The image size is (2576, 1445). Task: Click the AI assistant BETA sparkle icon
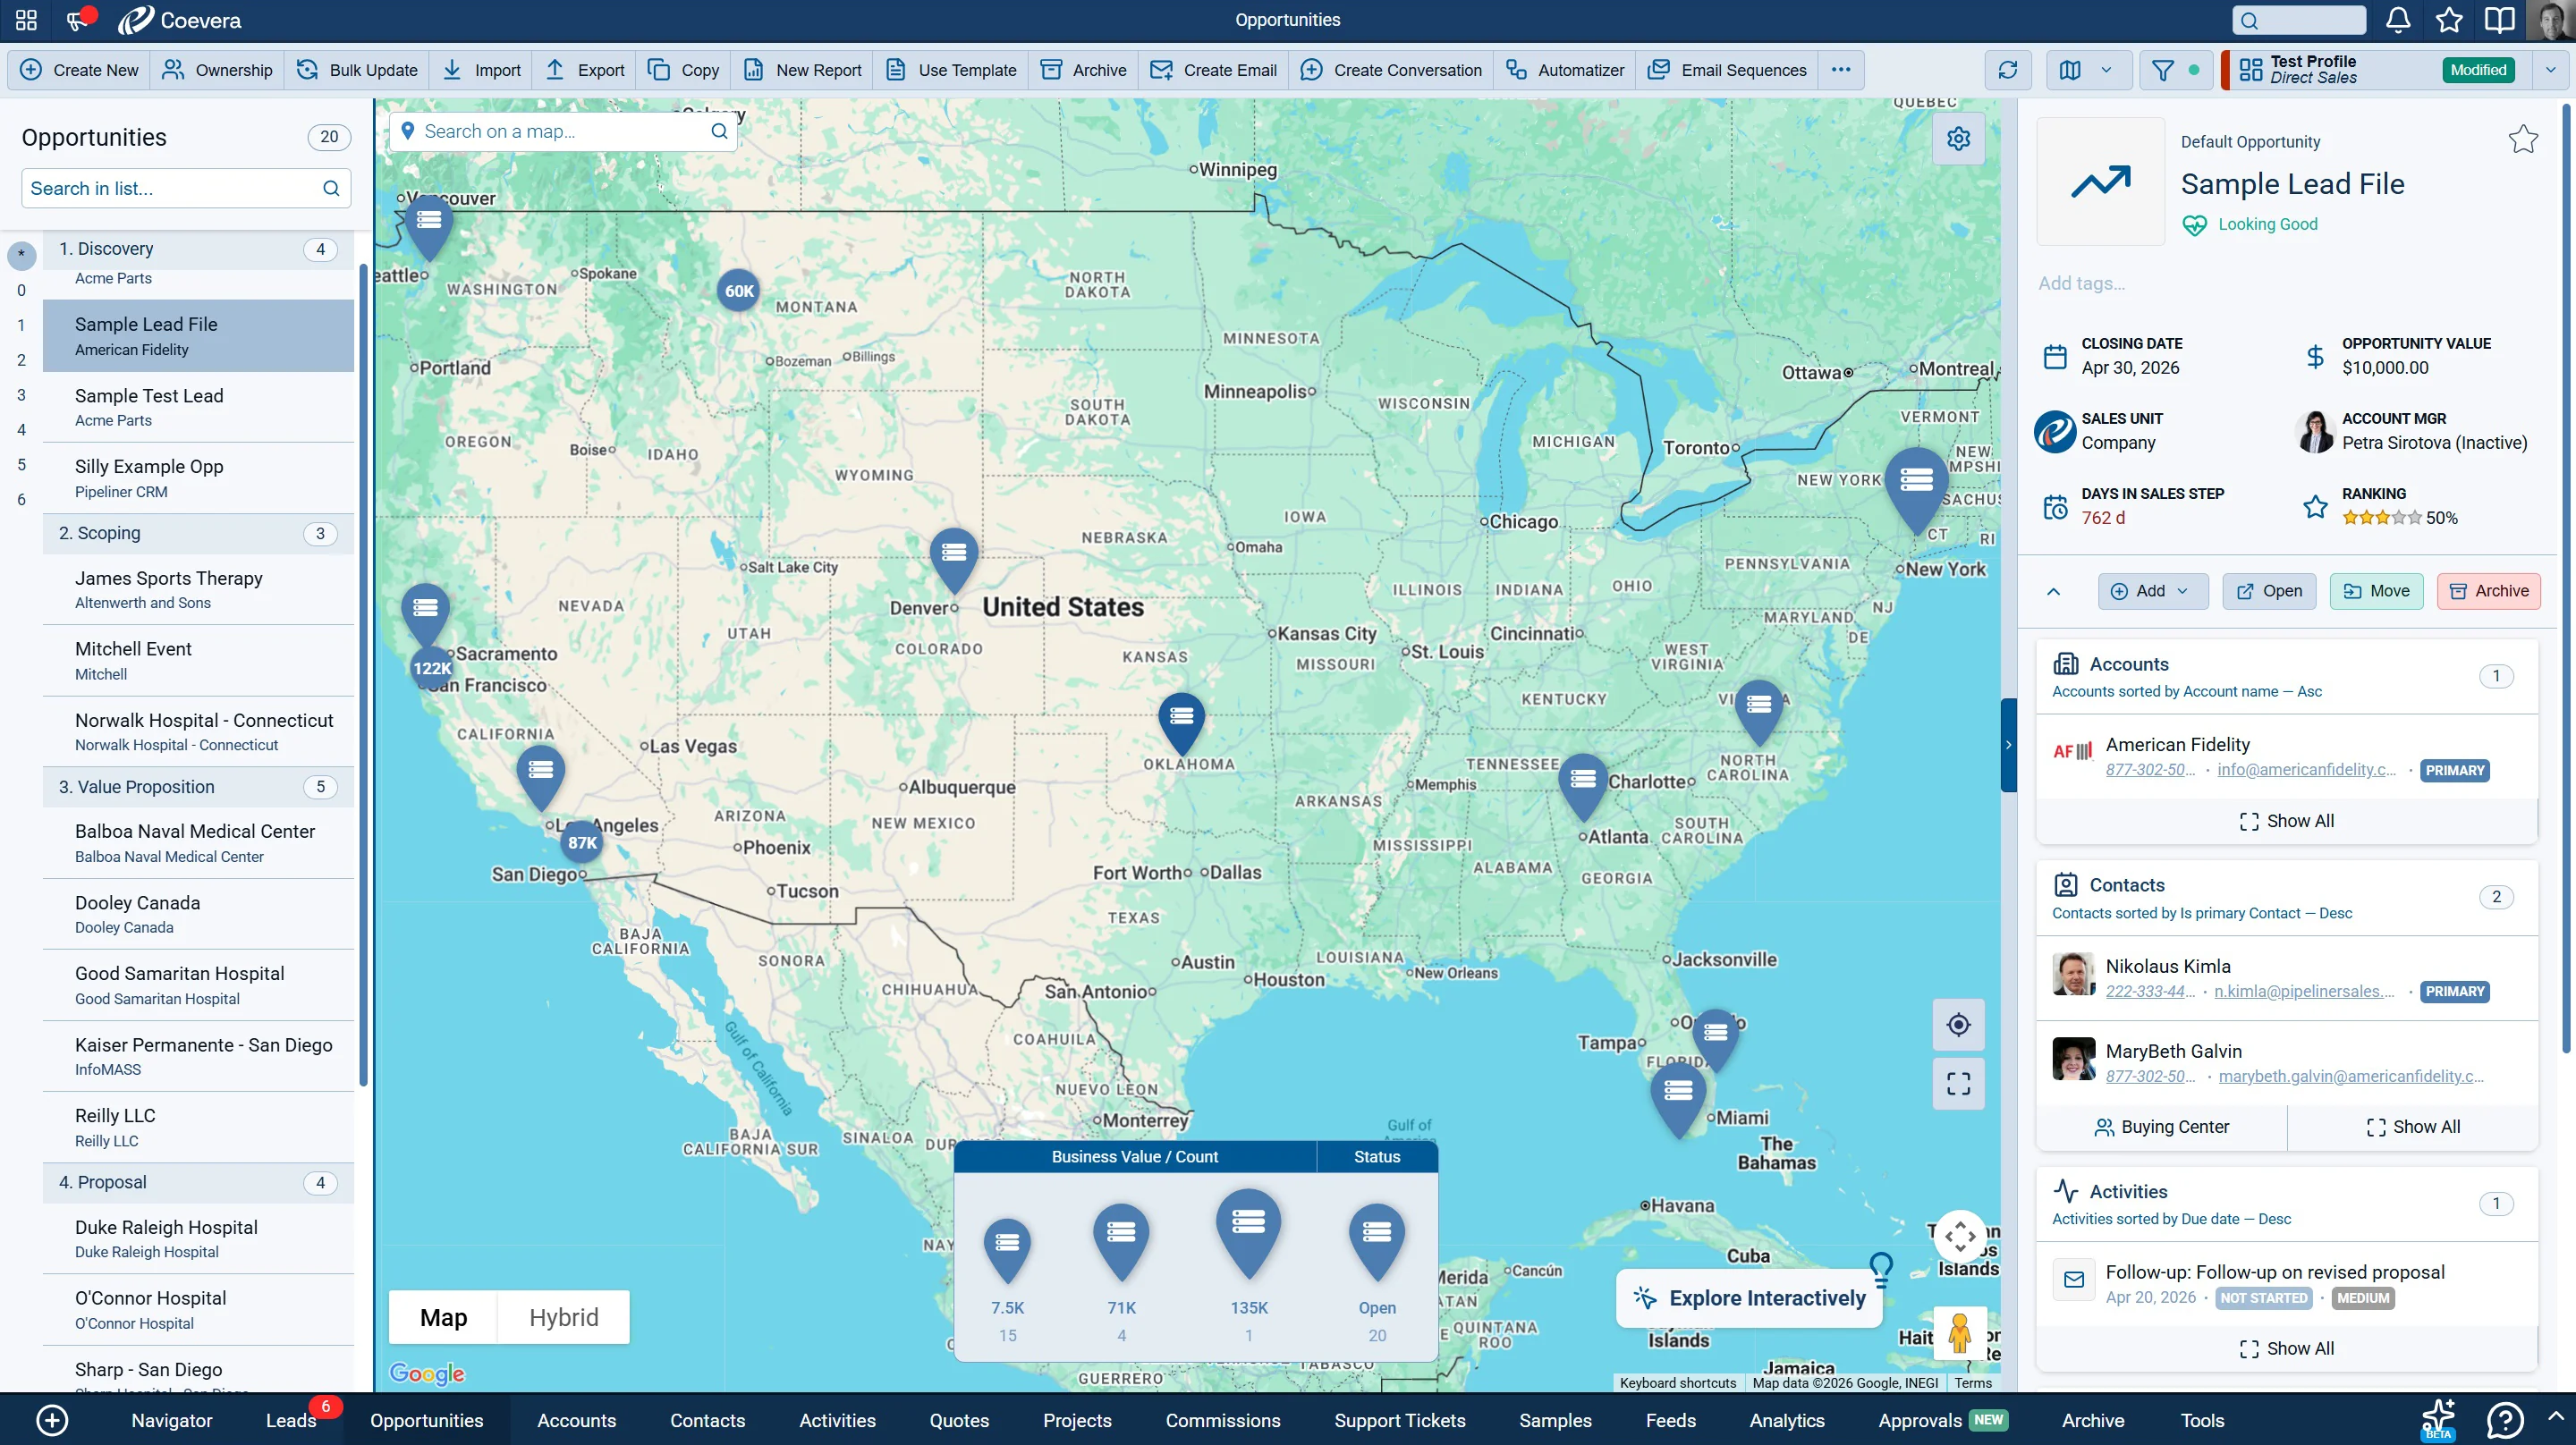(2438, 1420)
